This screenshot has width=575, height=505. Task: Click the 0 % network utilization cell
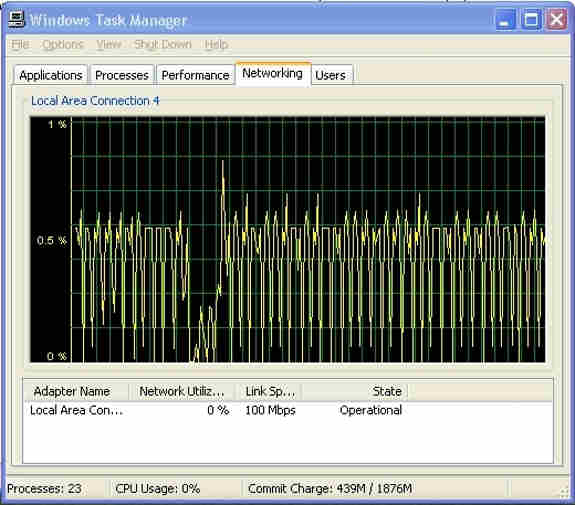tap(218, 410)
